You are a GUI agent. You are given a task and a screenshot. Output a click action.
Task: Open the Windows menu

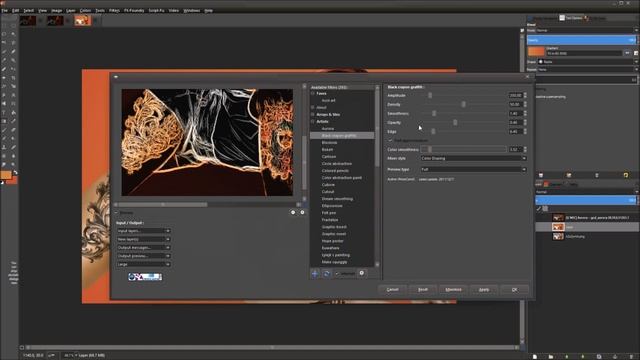[x=191, y=11]
